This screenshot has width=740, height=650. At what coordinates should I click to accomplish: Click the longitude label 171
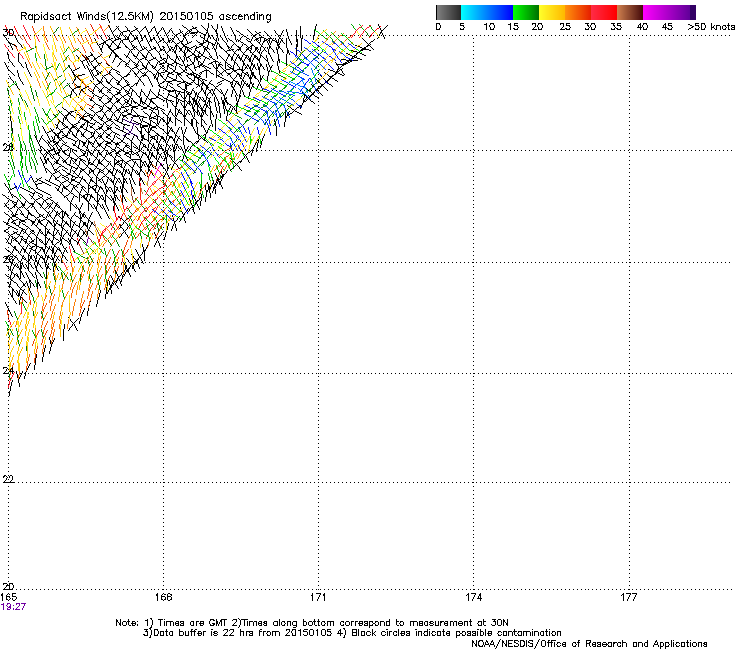coord(318,597)
